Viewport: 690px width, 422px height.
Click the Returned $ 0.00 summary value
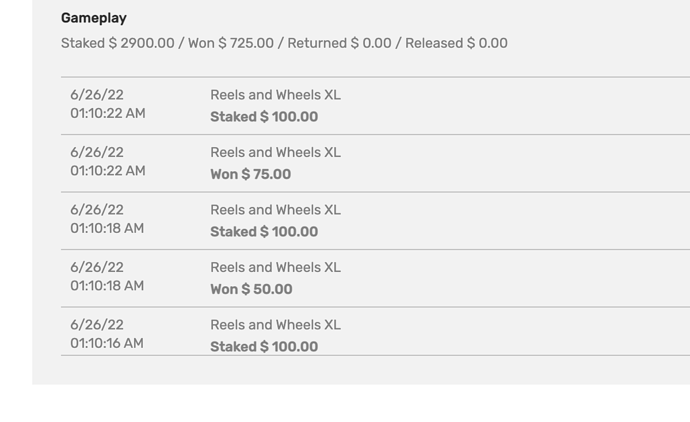tap(339, 43)
